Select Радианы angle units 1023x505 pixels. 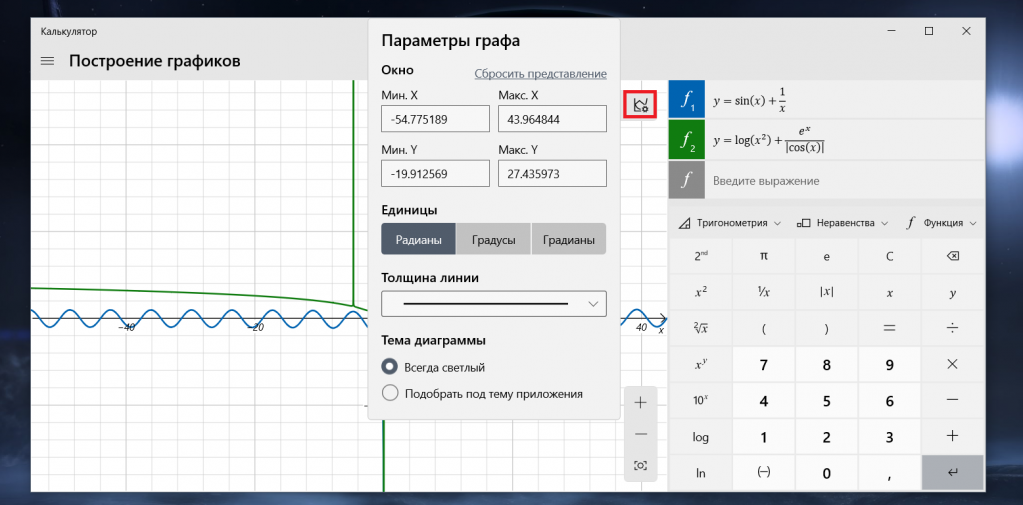coord(418,239)
